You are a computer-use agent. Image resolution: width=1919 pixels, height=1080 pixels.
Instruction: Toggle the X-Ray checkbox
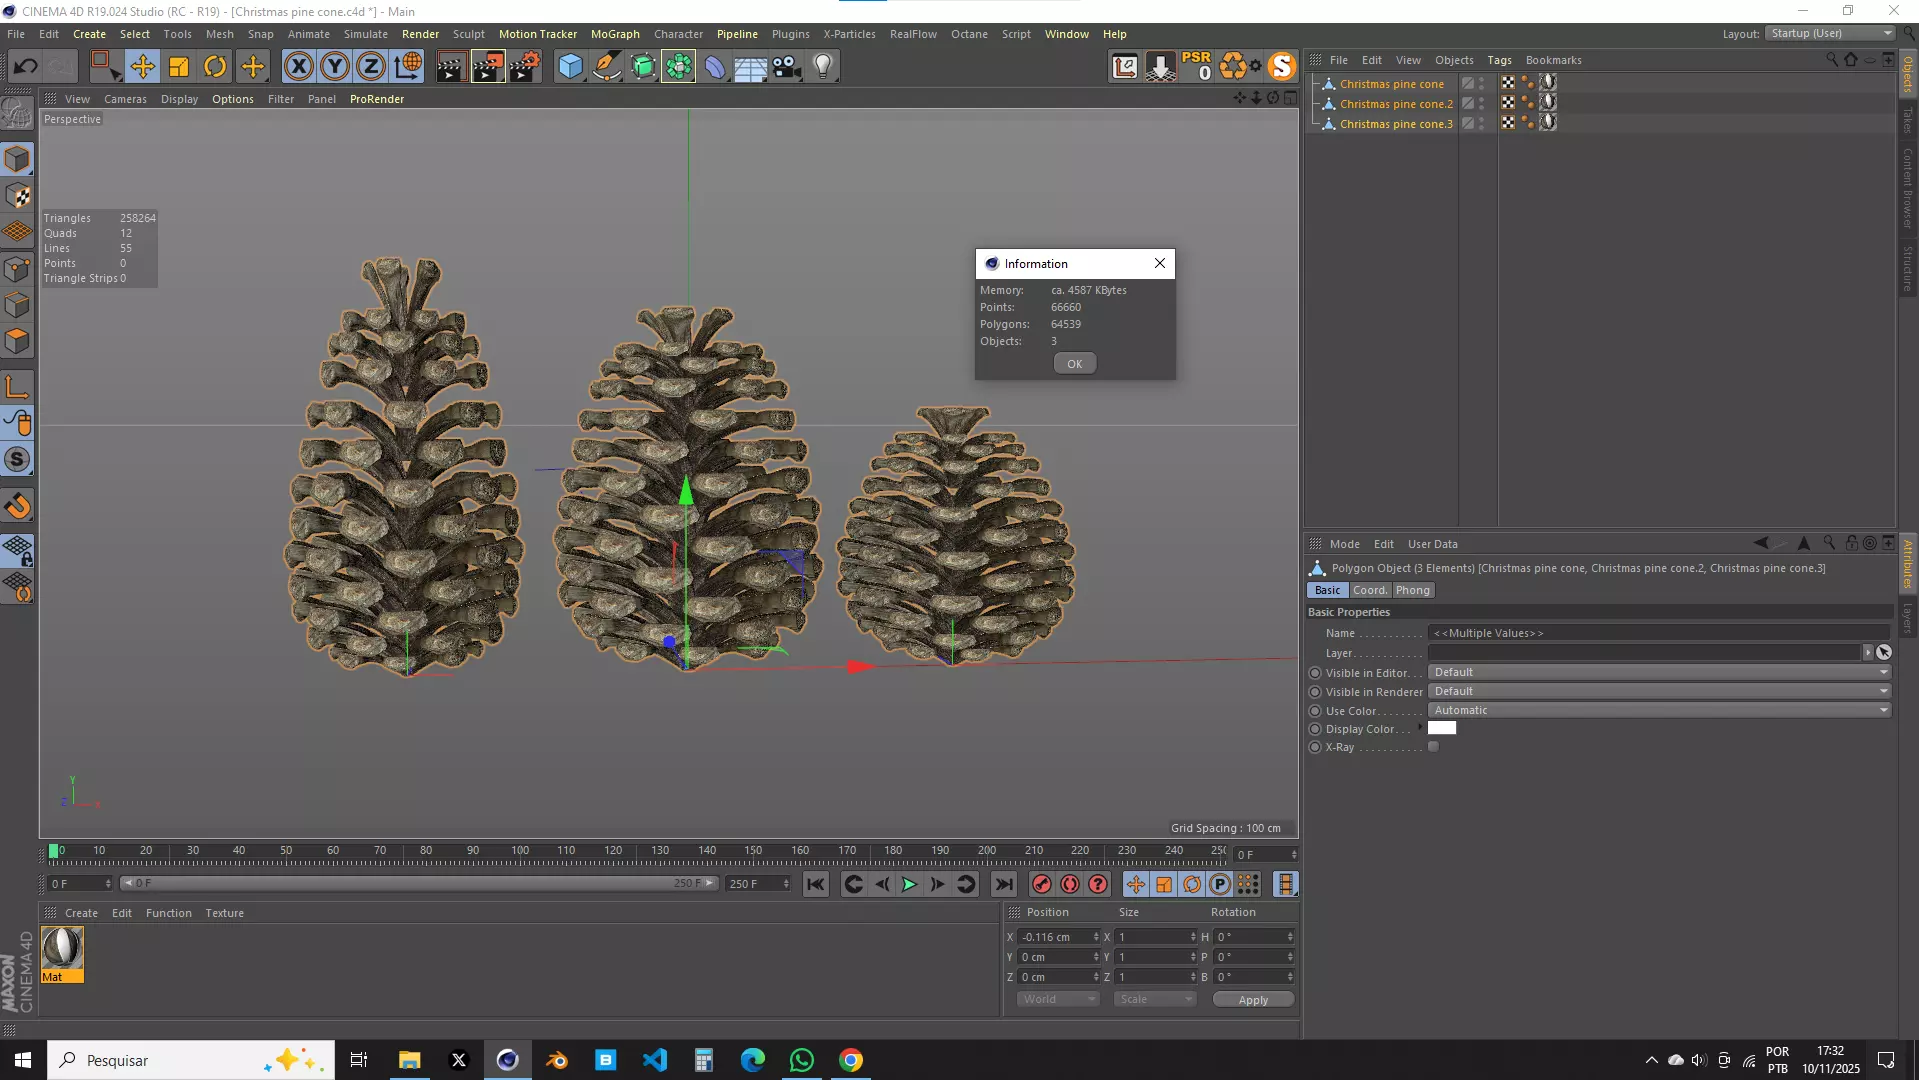pos(1433,747)
